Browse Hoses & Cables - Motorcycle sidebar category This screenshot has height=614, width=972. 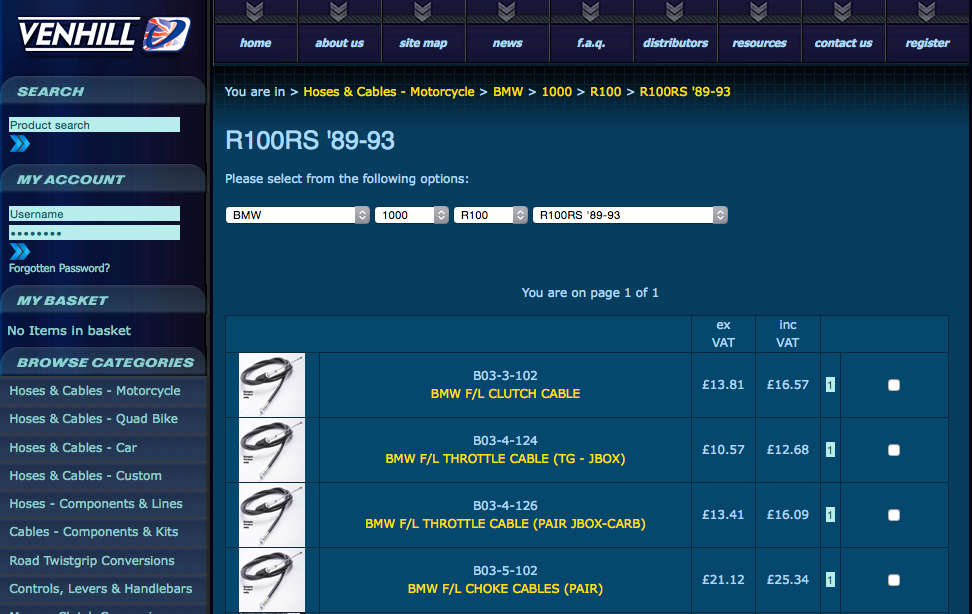tap(95, 391)
